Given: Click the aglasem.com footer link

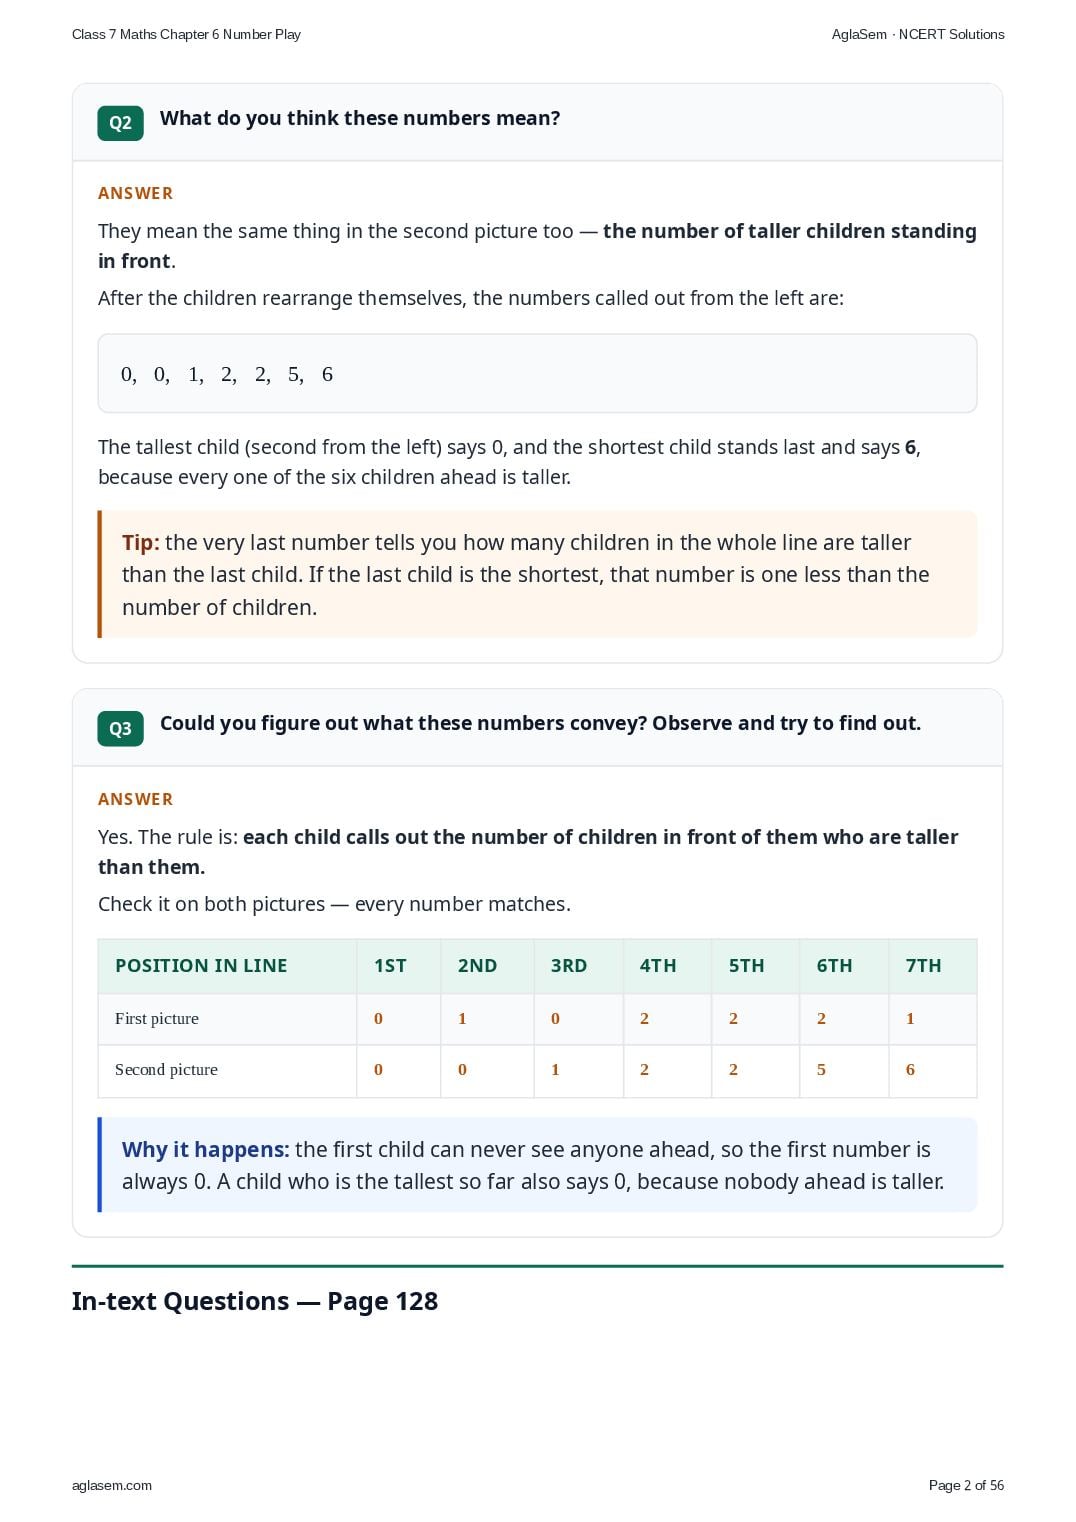Looking at the screenshot, I should tap(112, 1485).
